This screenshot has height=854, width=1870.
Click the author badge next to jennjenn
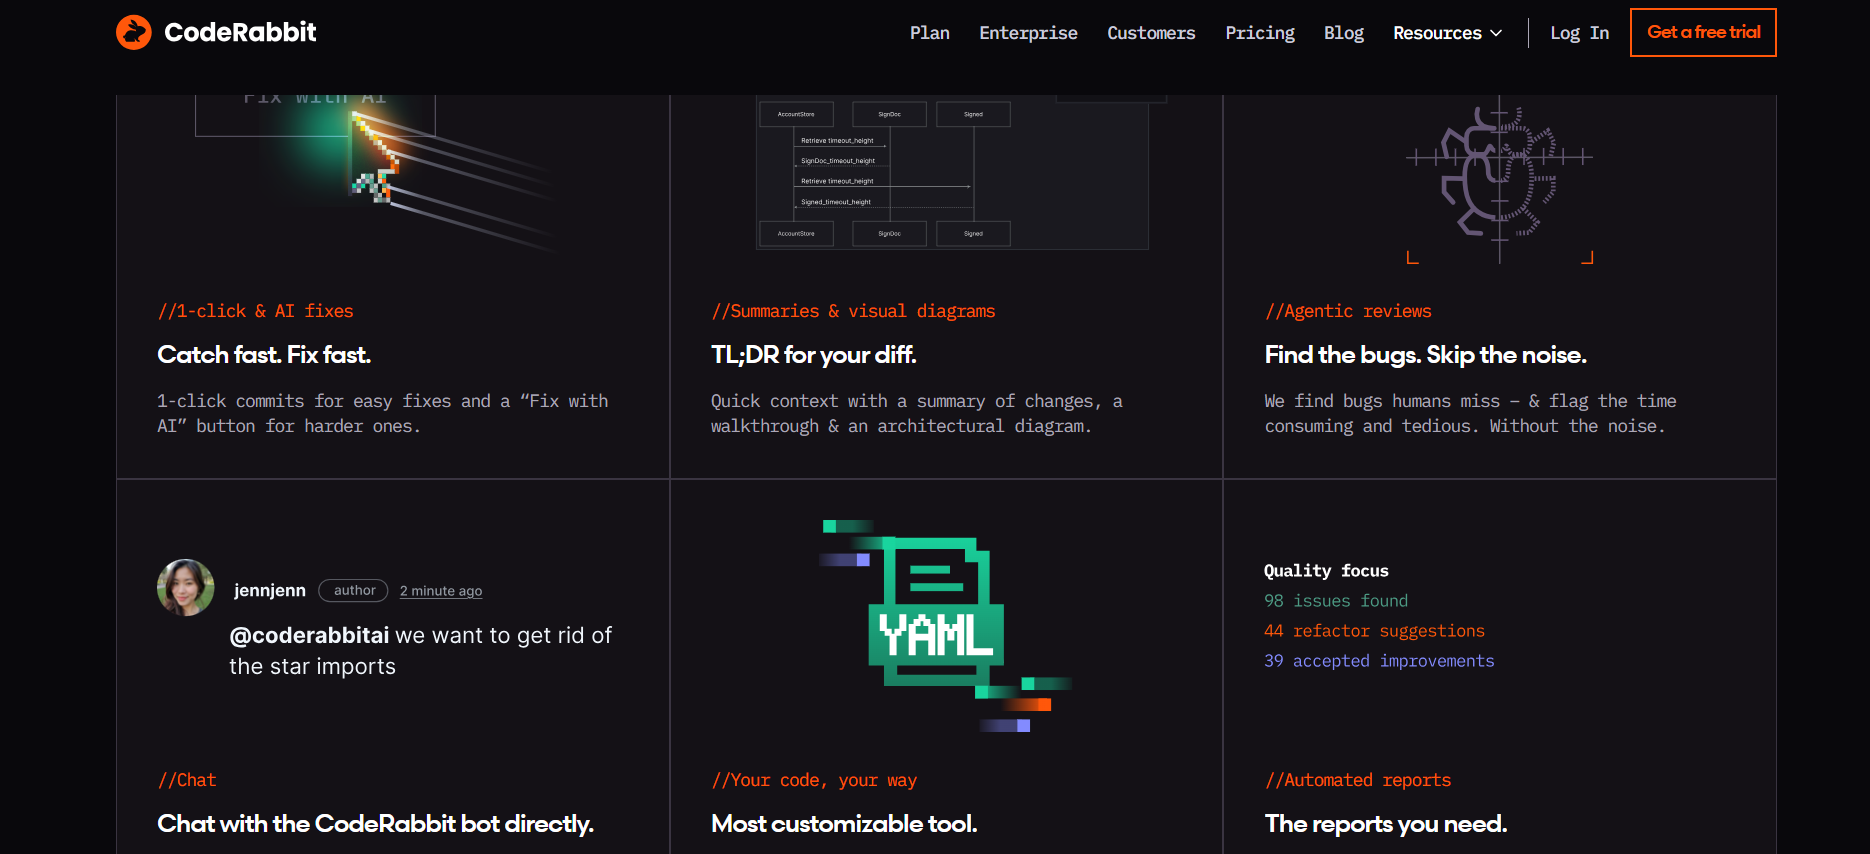[354, 590]
